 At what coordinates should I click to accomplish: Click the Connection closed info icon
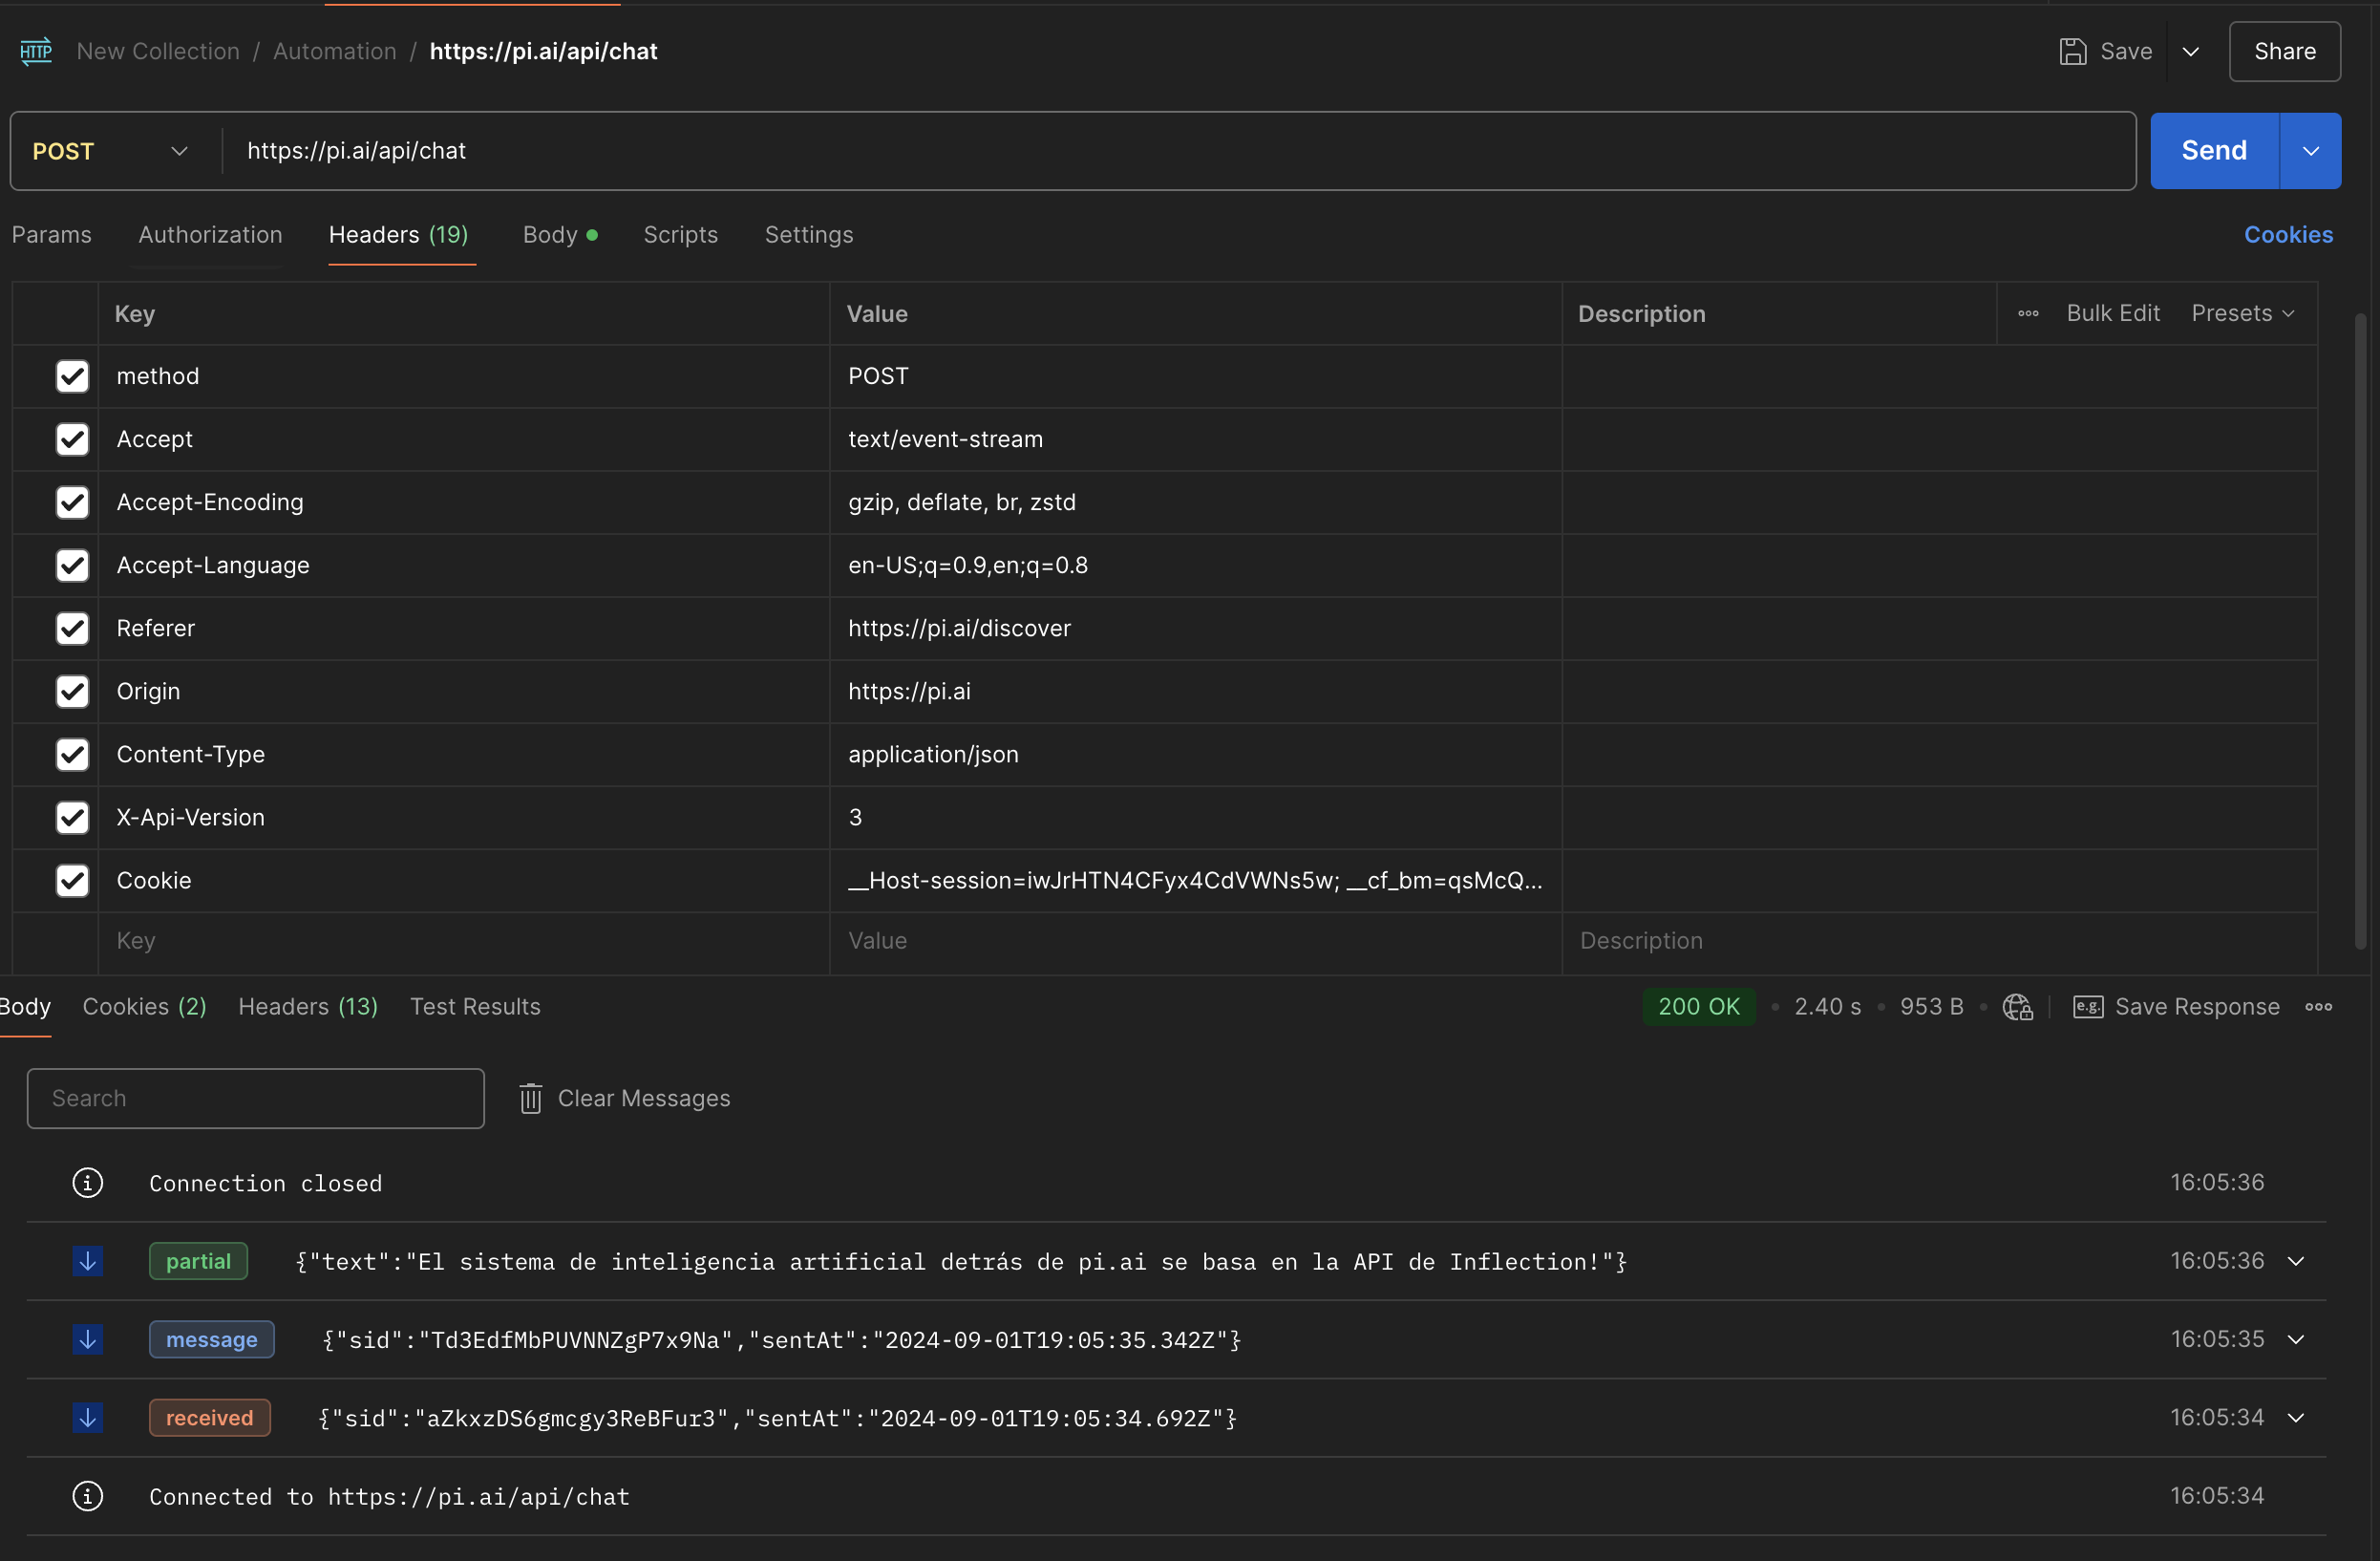(88, 1183)
